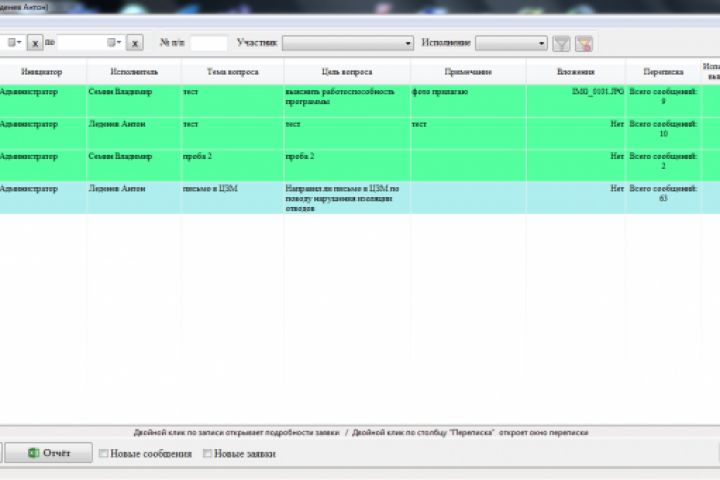
Task: Open the 'Исполнение' dropdown list
Action: (x=511, y=43)
